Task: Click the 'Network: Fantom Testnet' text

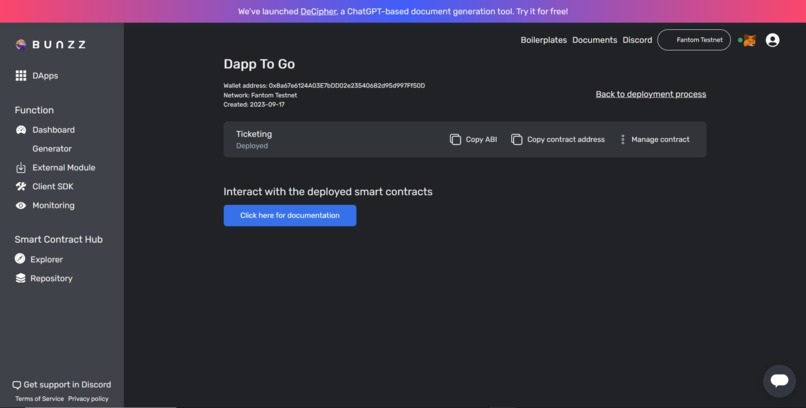Action: [260, 95]
